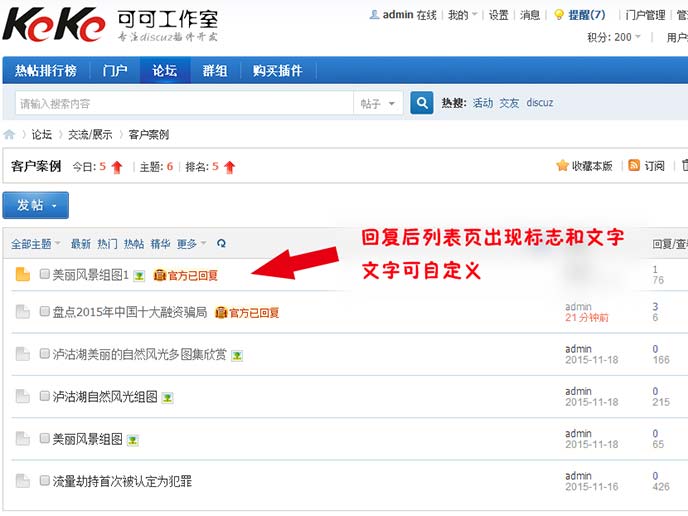688x516 pixels.
Task: Click the blue search magnifier button
Action: 422,103
